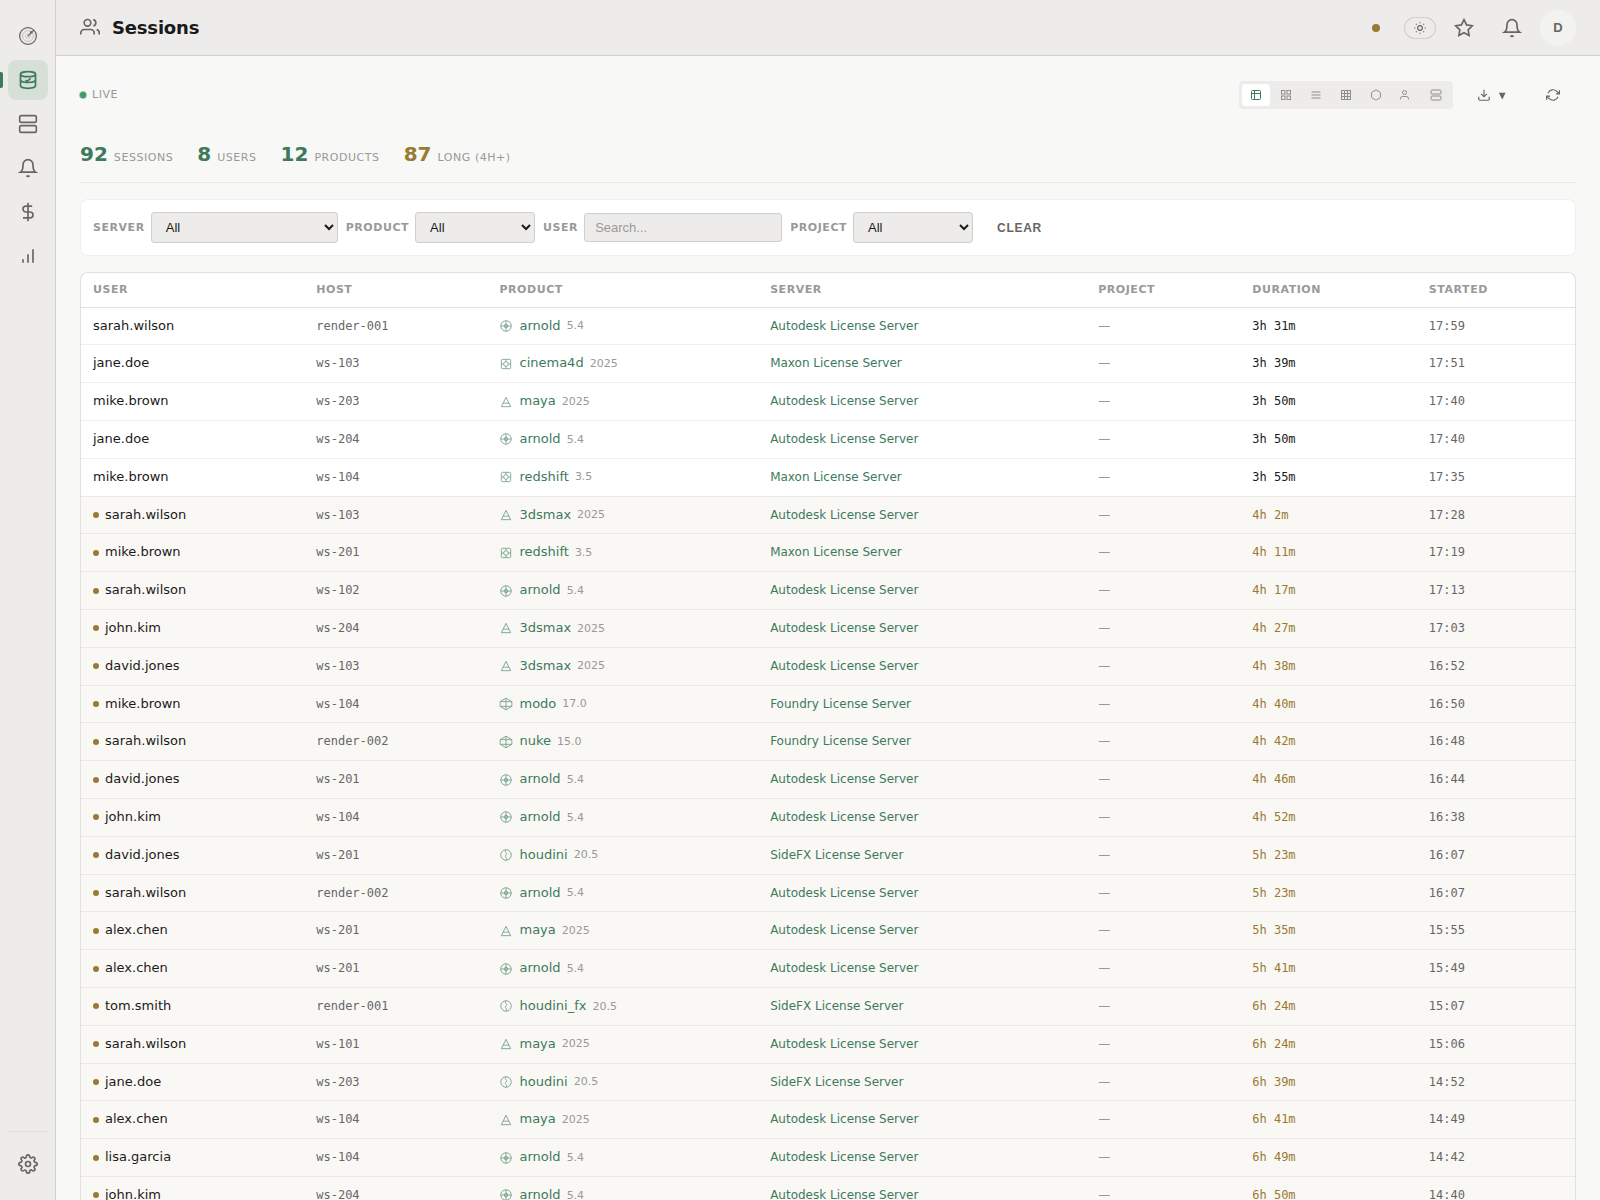Open the Server filter dropdown

(244, 227)
